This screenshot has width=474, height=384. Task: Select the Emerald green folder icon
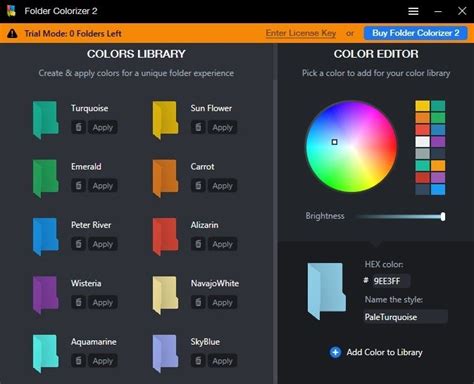[46, 178]
